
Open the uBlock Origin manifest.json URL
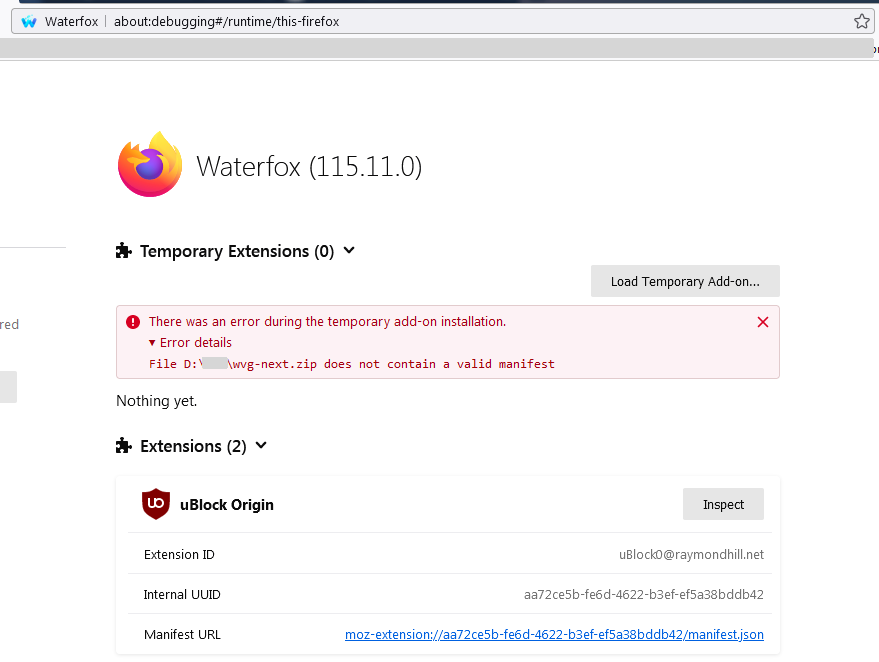(554, 634)
